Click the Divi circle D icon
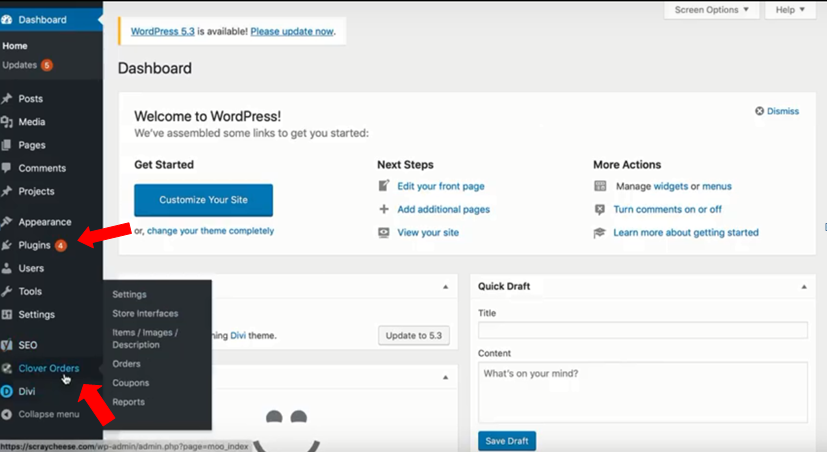The image size is (827, 452). (6, 391)
